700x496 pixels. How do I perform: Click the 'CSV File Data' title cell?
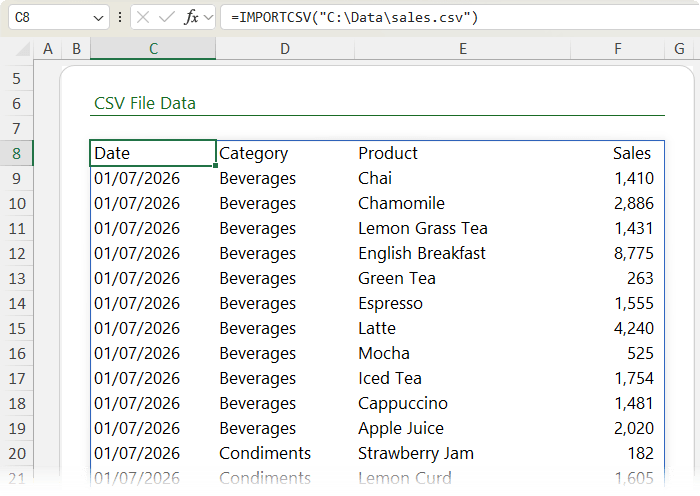tap(145, 103)
